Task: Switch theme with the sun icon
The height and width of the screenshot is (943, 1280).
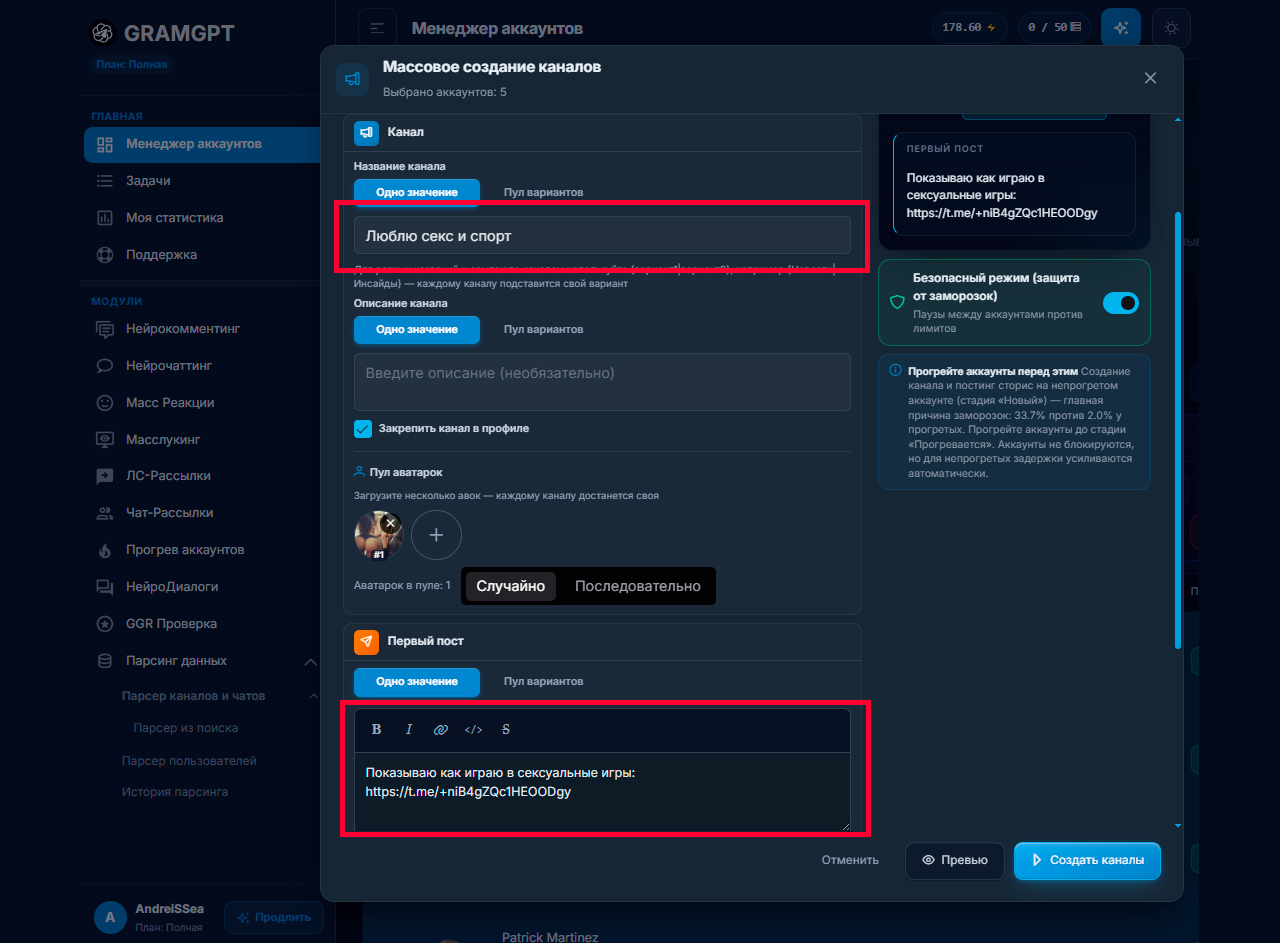Action: 1171,28
